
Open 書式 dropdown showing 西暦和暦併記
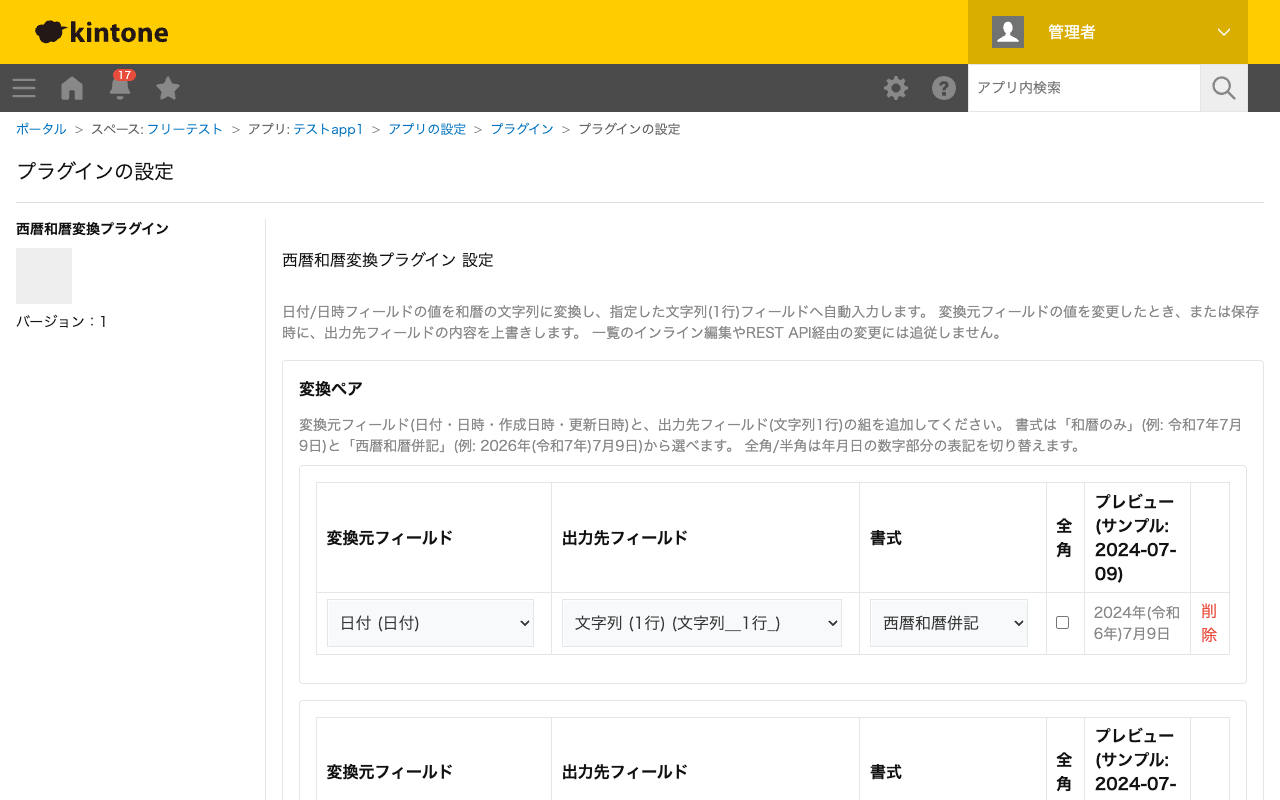tap(949, 623)
